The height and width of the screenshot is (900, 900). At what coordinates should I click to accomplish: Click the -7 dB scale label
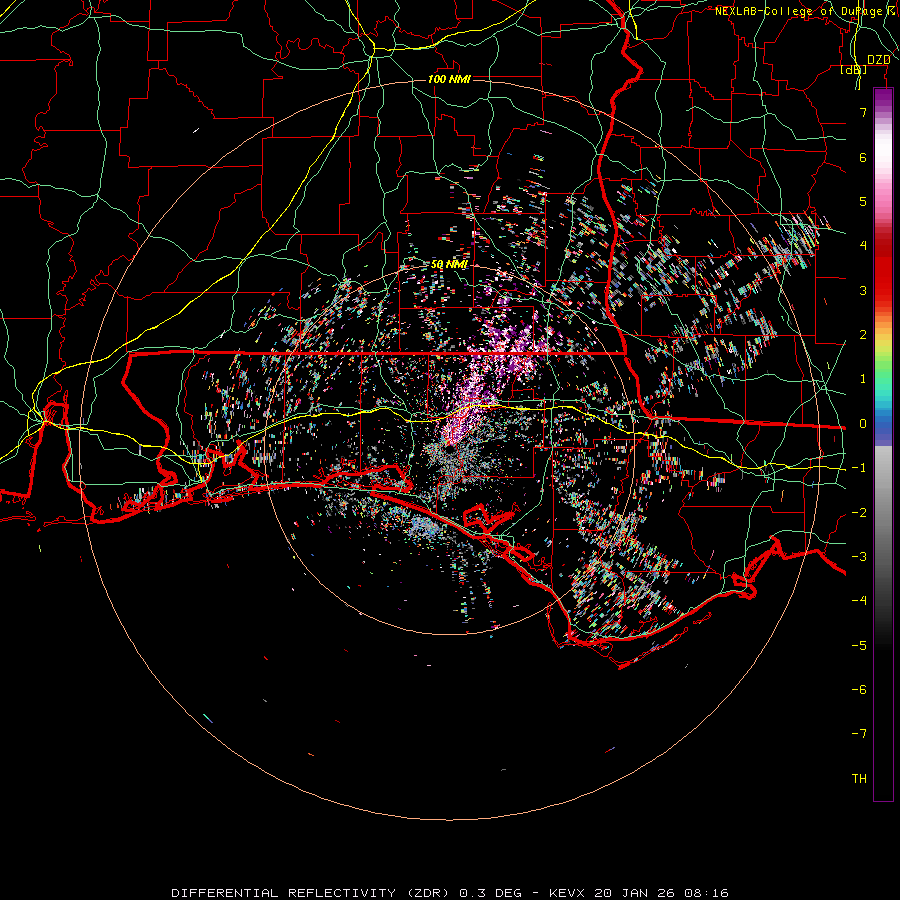(x=859, y=734)
